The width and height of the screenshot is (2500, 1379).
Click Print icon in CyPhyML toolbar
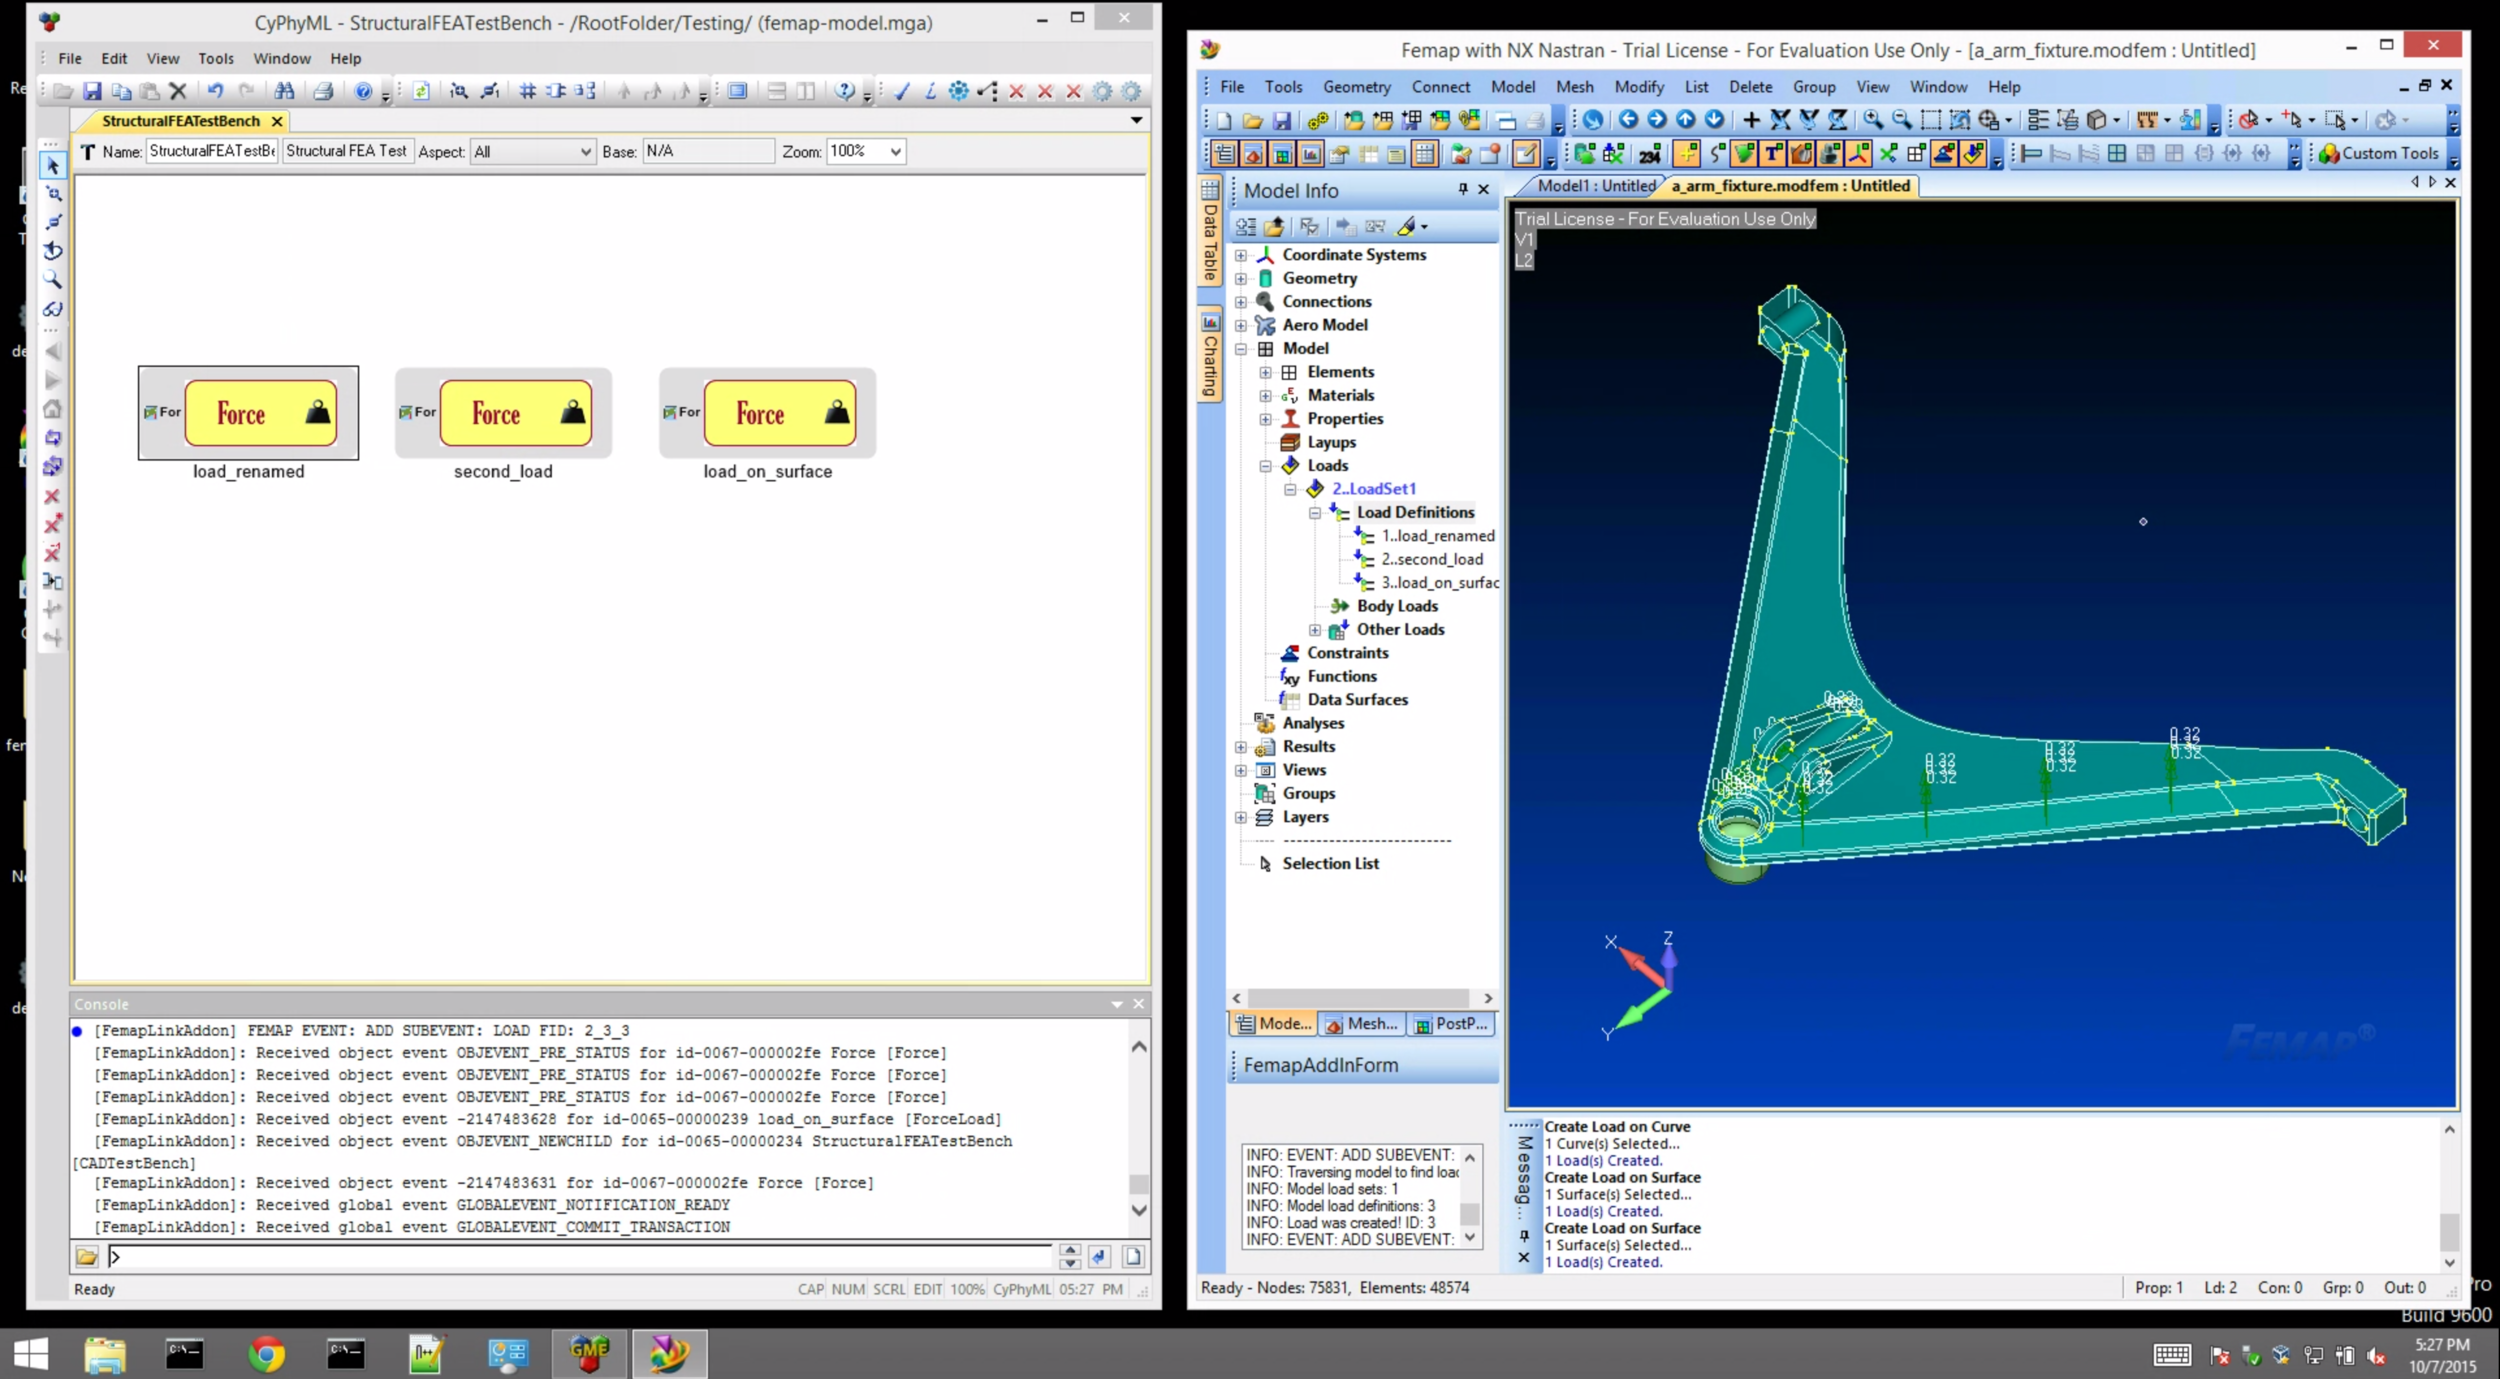(323, 91)
